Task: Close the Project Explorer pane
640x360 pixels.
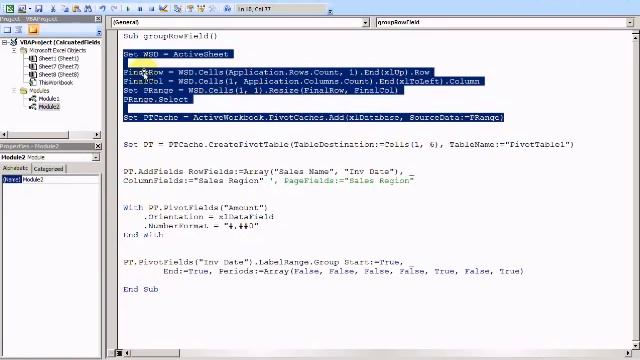Action: tap(98, 19)
